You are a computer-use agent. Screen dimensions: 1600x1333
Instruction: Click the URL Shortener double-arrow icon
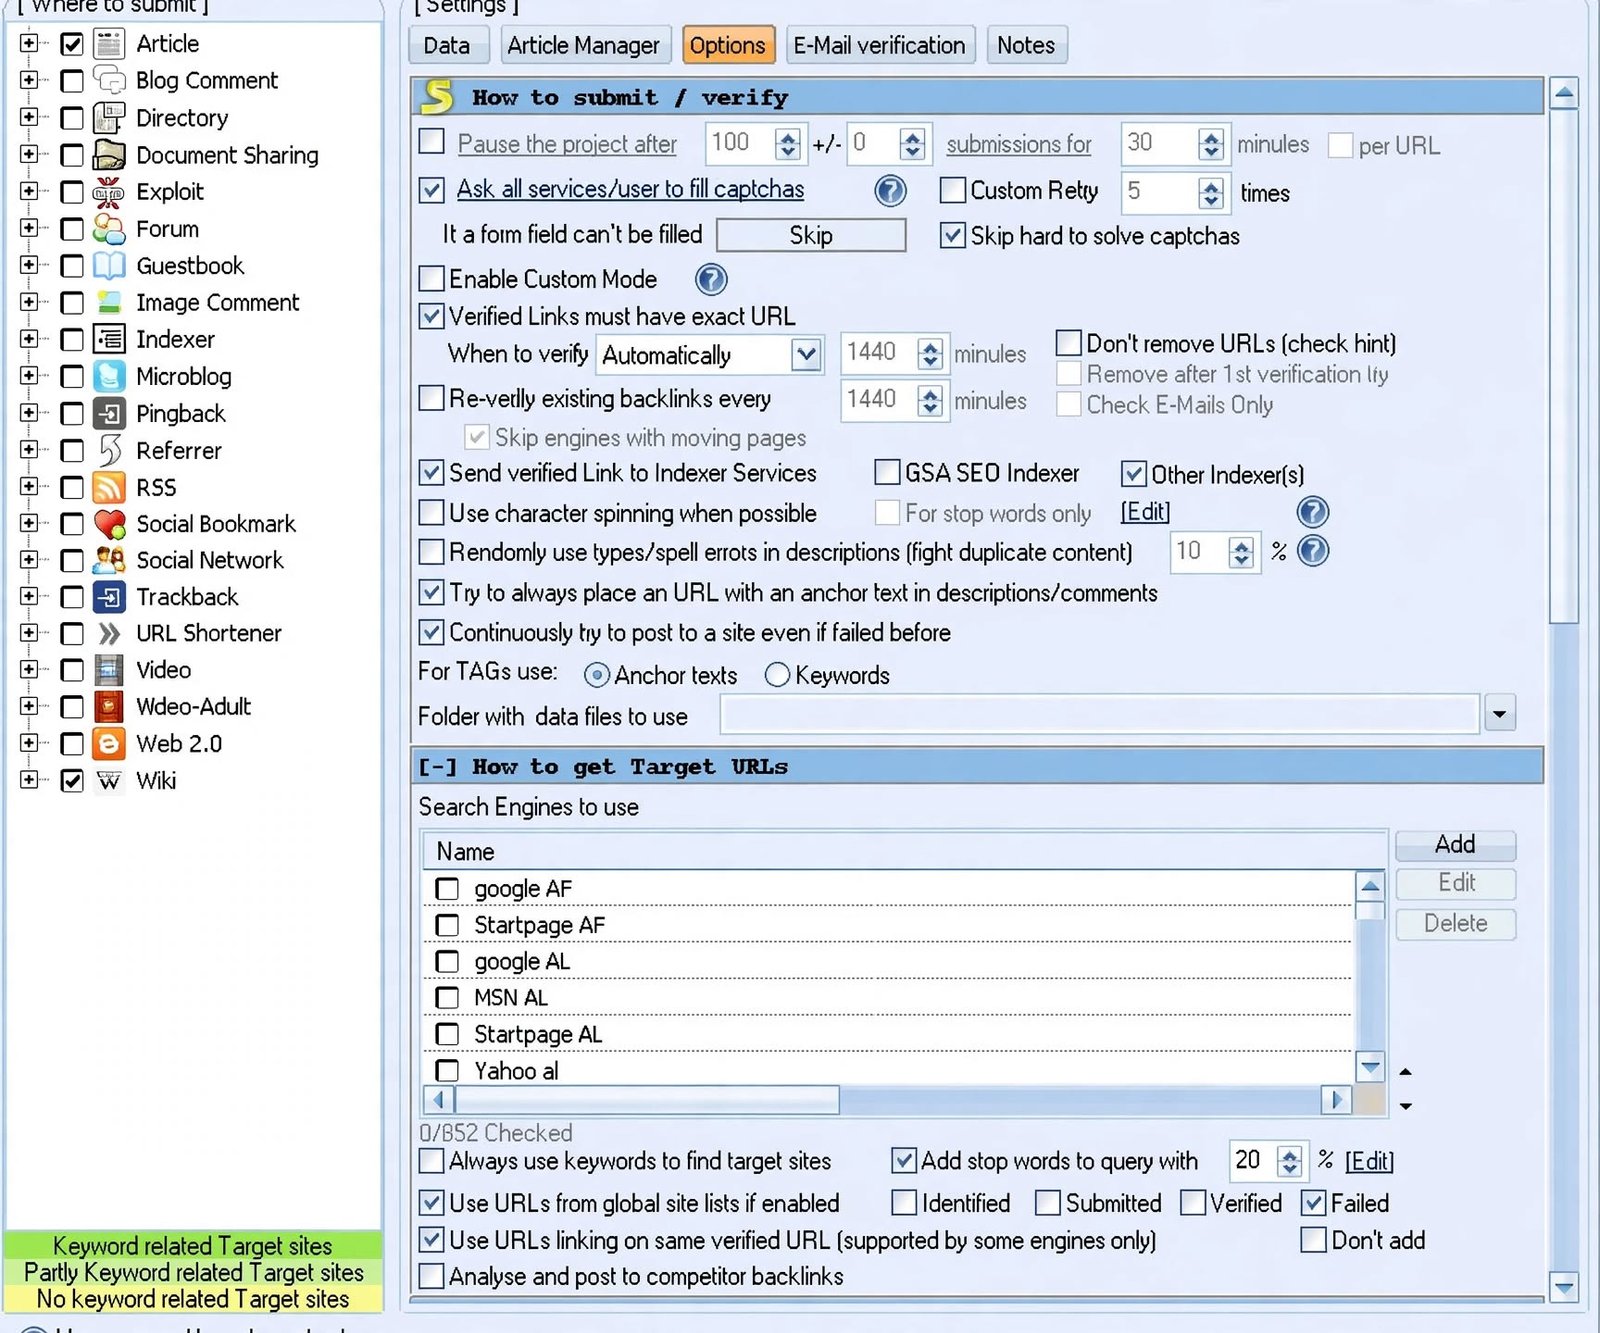(x=108, y=633)
